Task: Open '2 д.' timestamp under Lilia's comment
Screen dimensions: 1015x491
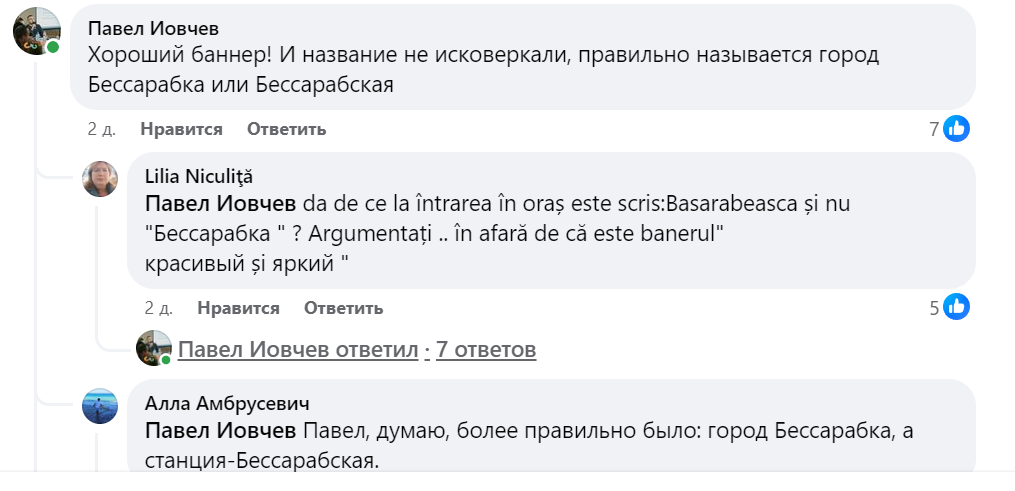Action: tap(158, 308)
